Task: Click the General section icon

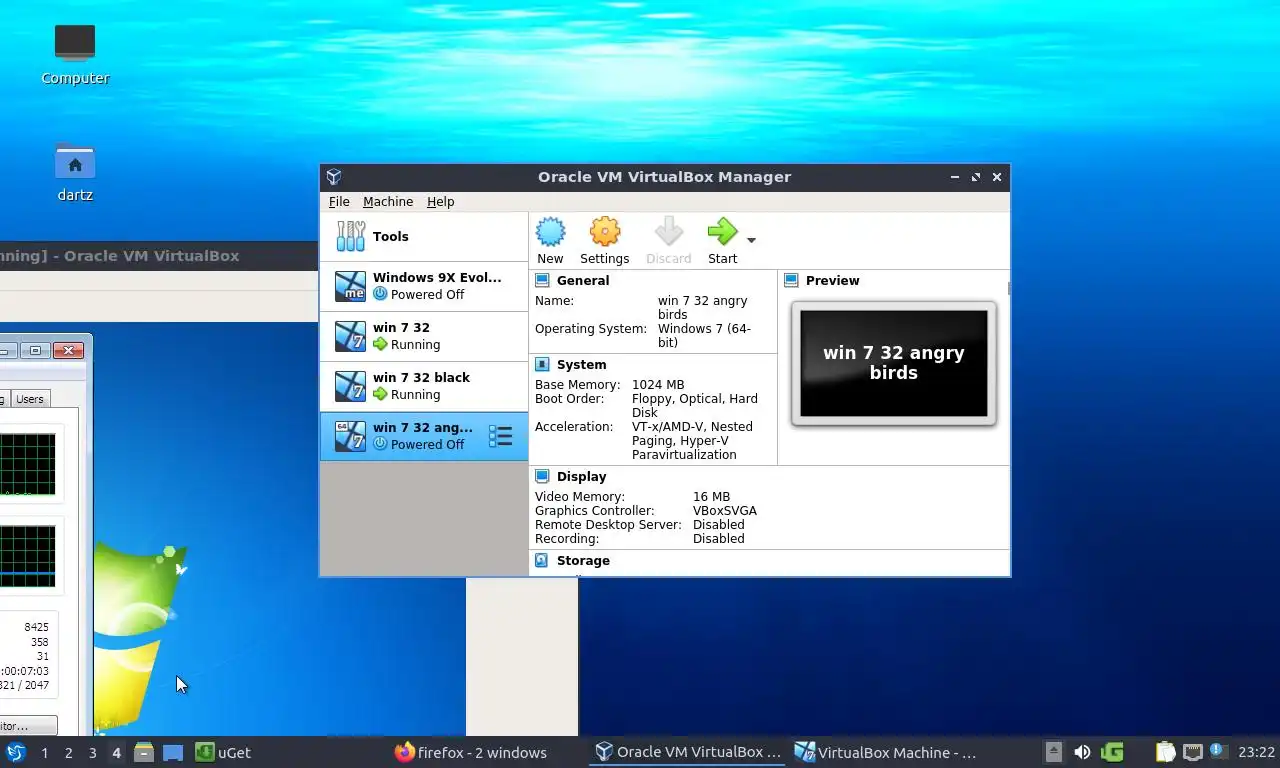Action: 542,281
